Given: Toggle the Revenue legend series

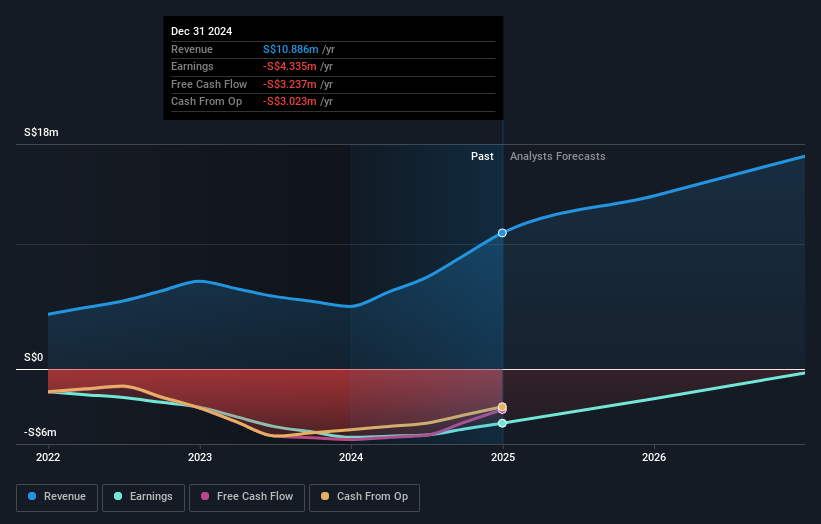Looking at the screenshot, I should click(57, 497).
